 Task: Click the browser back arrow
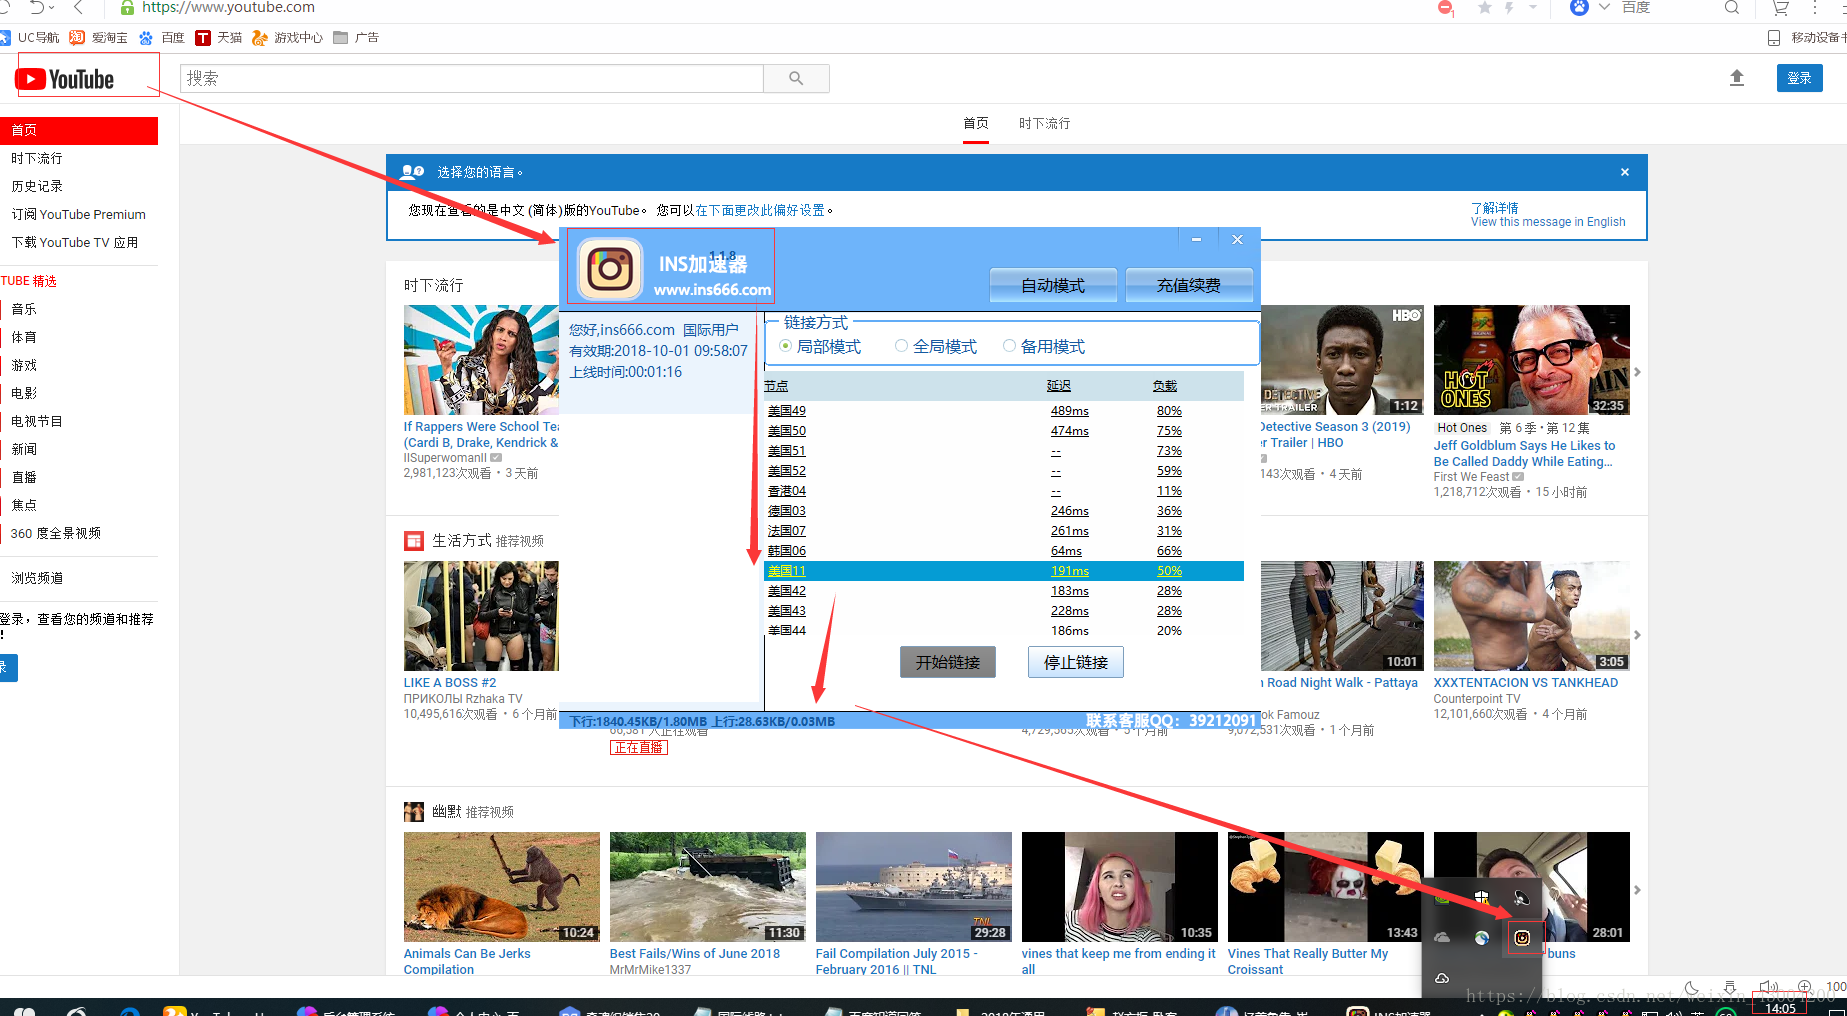click(78, 8)
